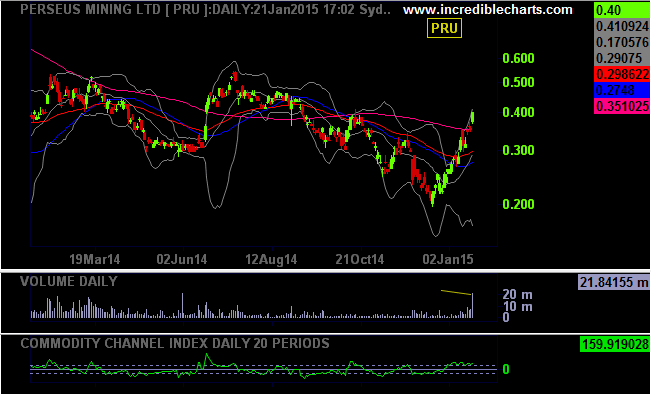Click the yellow PRU ticker label
The height and width of the screenshot is (395, 651).
(444, 28)
